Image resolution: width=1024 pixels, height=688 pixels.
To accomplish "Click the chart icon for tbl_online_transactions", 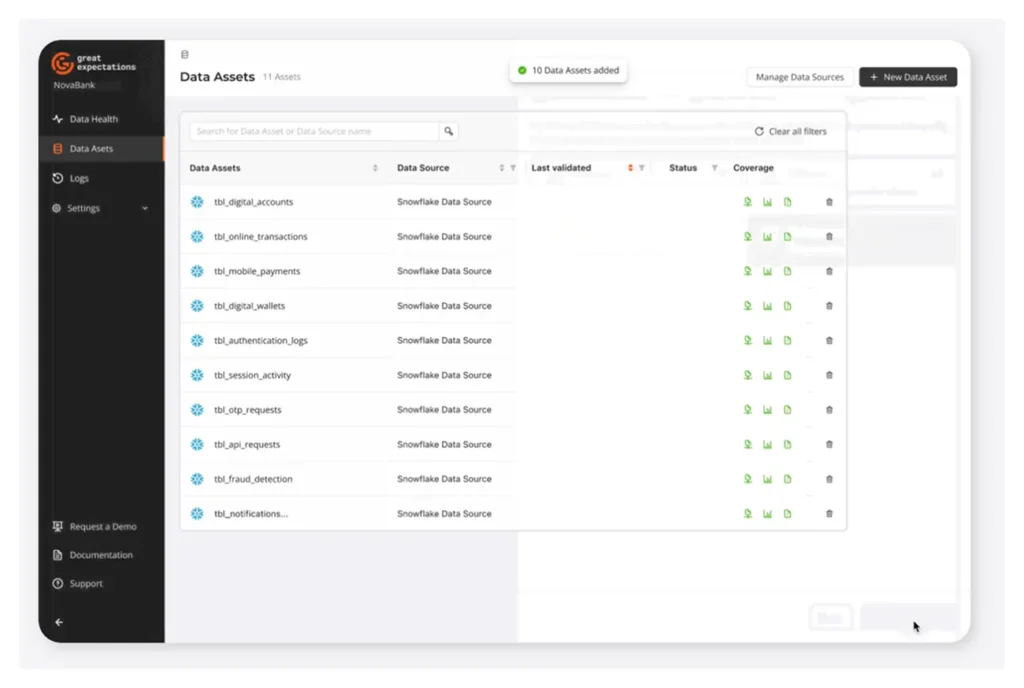I will tap(767, 237).
